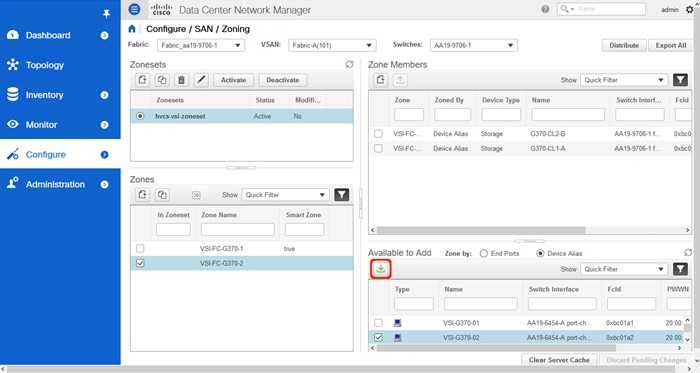The width and height of the screenshot is (700, 373).
Task: Uncheck the VSI-G370-02 device checkbox
Action: point(378,337)
